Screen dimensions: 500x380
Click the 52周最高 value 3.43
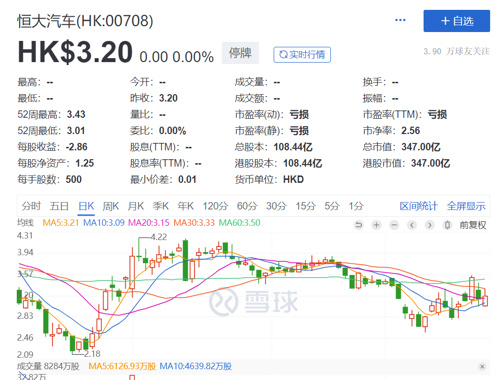(76, 114)
